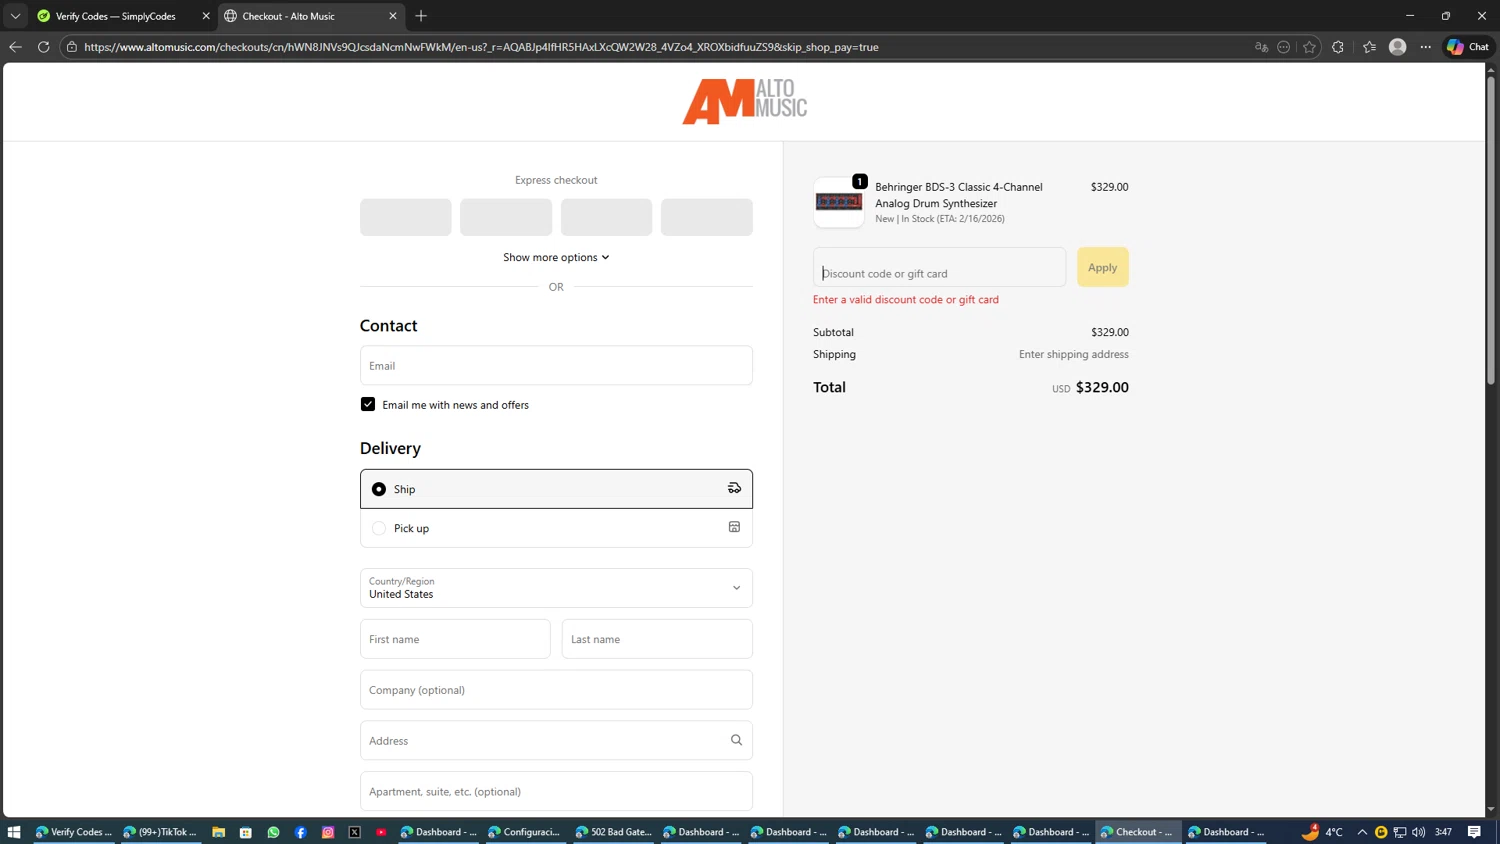Open the Windows Start menu
The width and height of the screenshot is (1500, 844).
point(14,832)
